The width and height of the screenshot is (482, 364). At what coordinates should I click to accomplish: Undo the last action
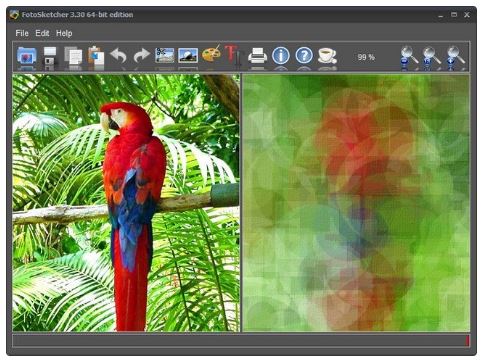tap(119, 56)
